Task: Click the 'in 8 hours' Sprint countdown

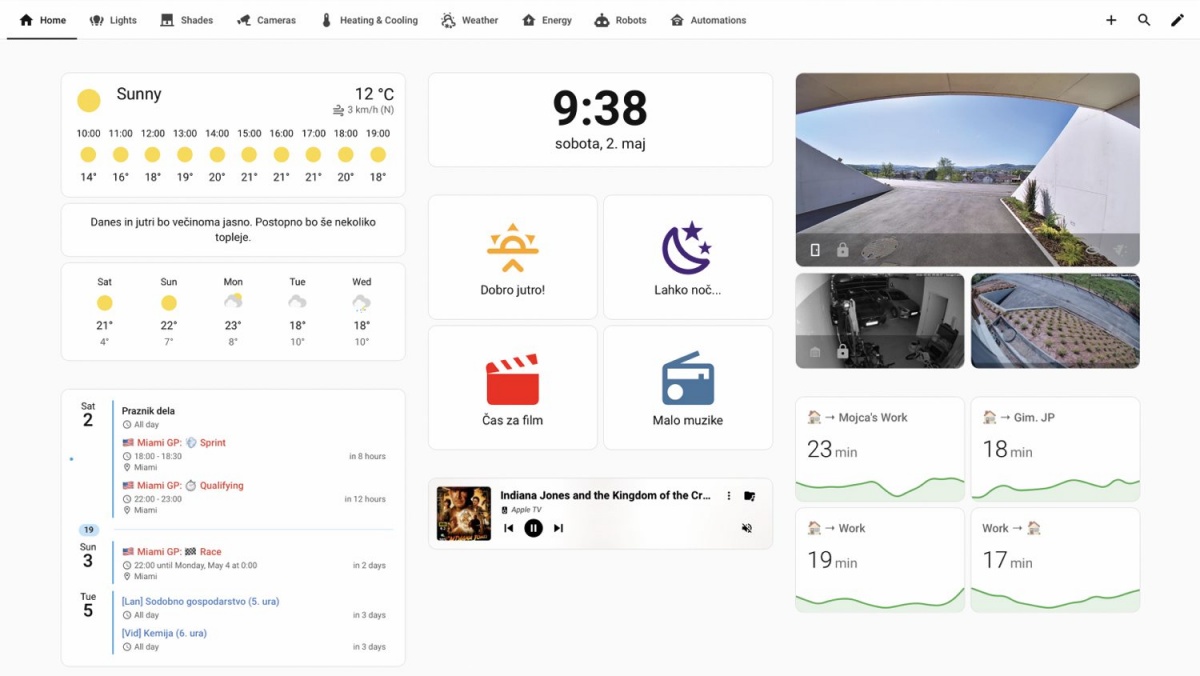Action: (x=367, y=456)
